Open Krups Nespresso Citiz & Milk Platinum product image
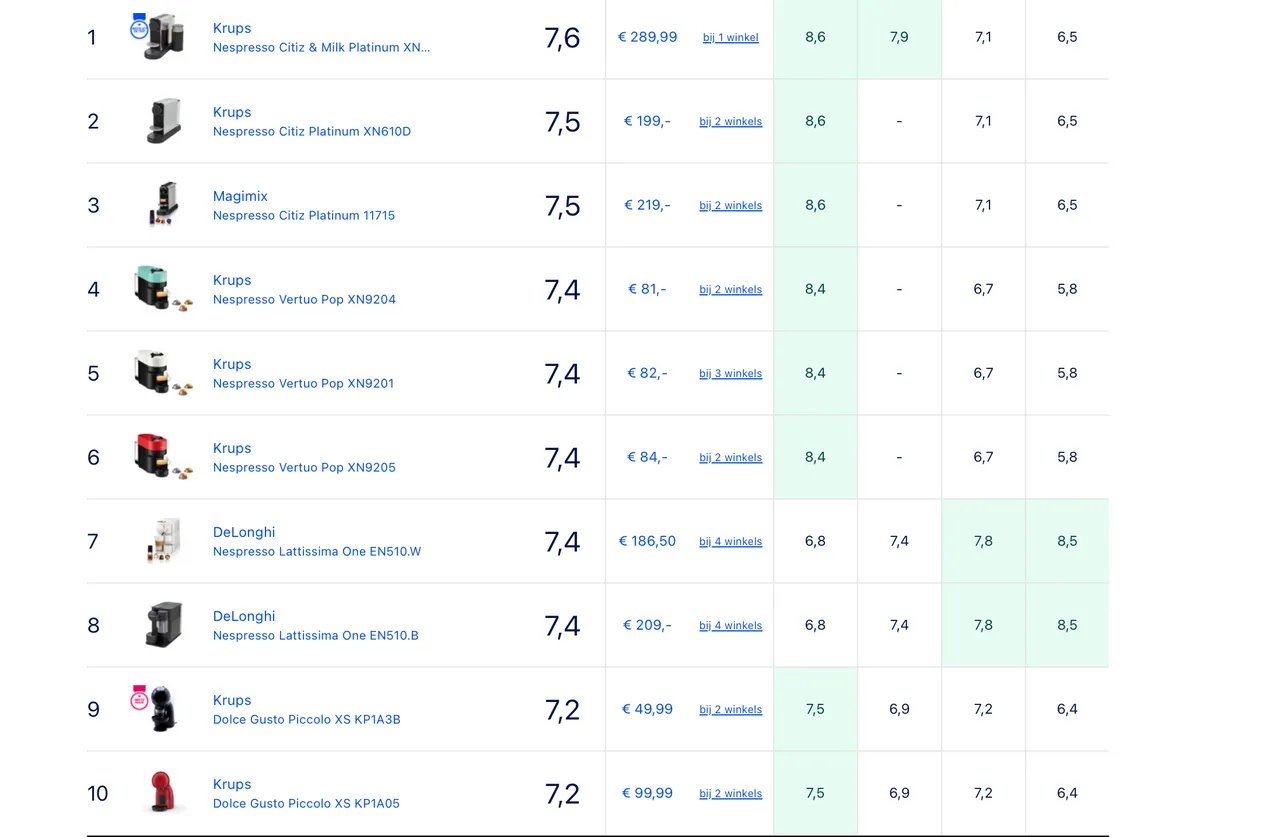The width and height of the screenshot is (1280, 837). coord(164,38)
